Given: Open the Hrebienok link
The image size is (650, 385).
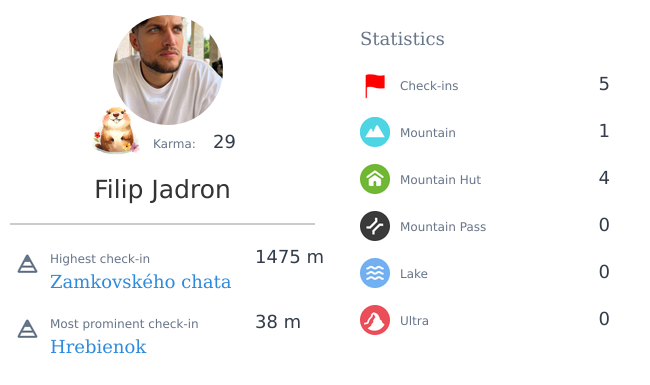Looking at the screenshot, I should [98, 347].
